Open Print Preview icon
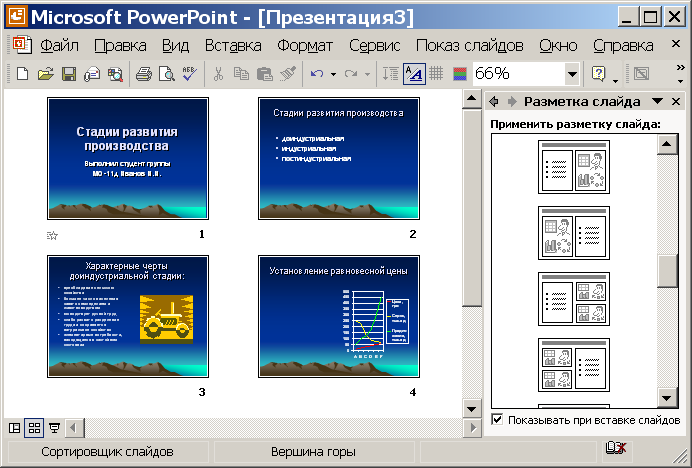Screen dimensions: 692x468 tap(167, 74)
